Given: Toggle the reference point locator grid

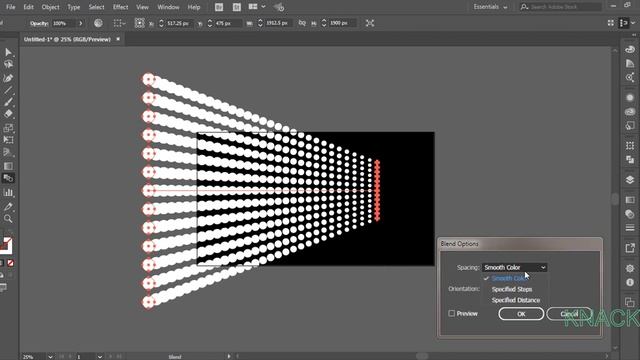Looking at the screenshot, I should click(140, 23).
